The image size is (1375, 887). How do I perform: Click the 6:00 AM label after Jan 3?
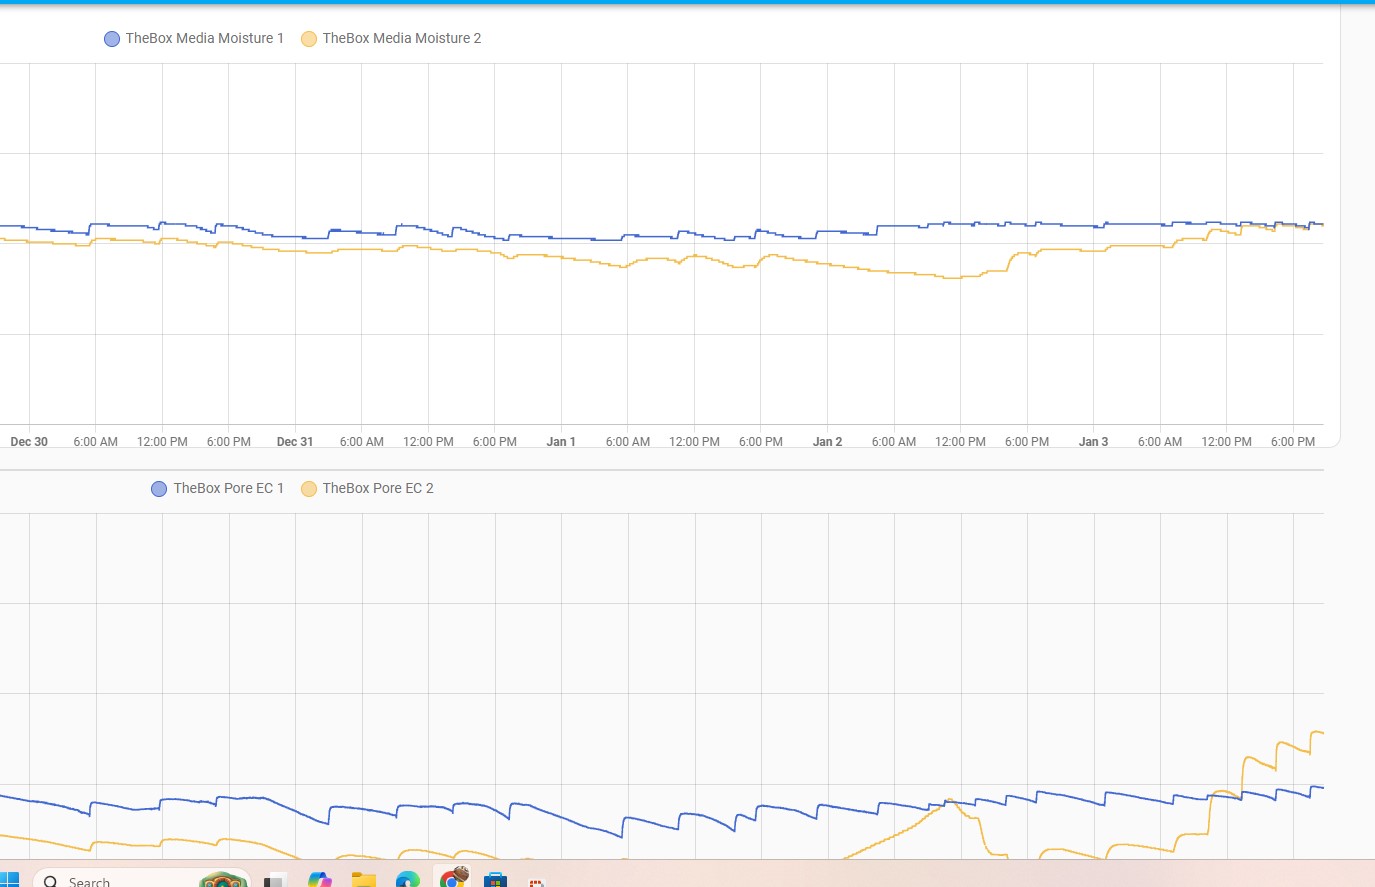1159,441
